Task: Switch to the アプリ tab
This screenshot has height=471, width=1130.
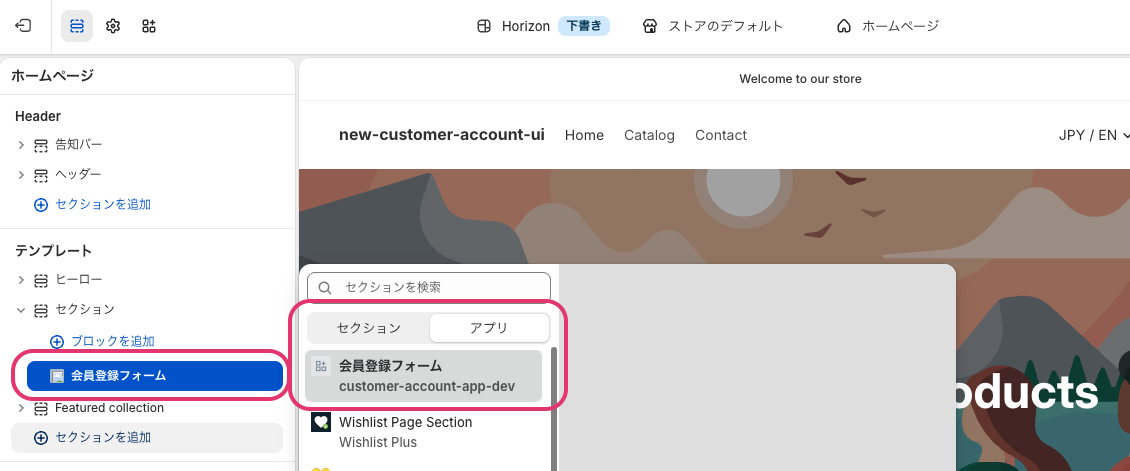Action: (489, 328)
